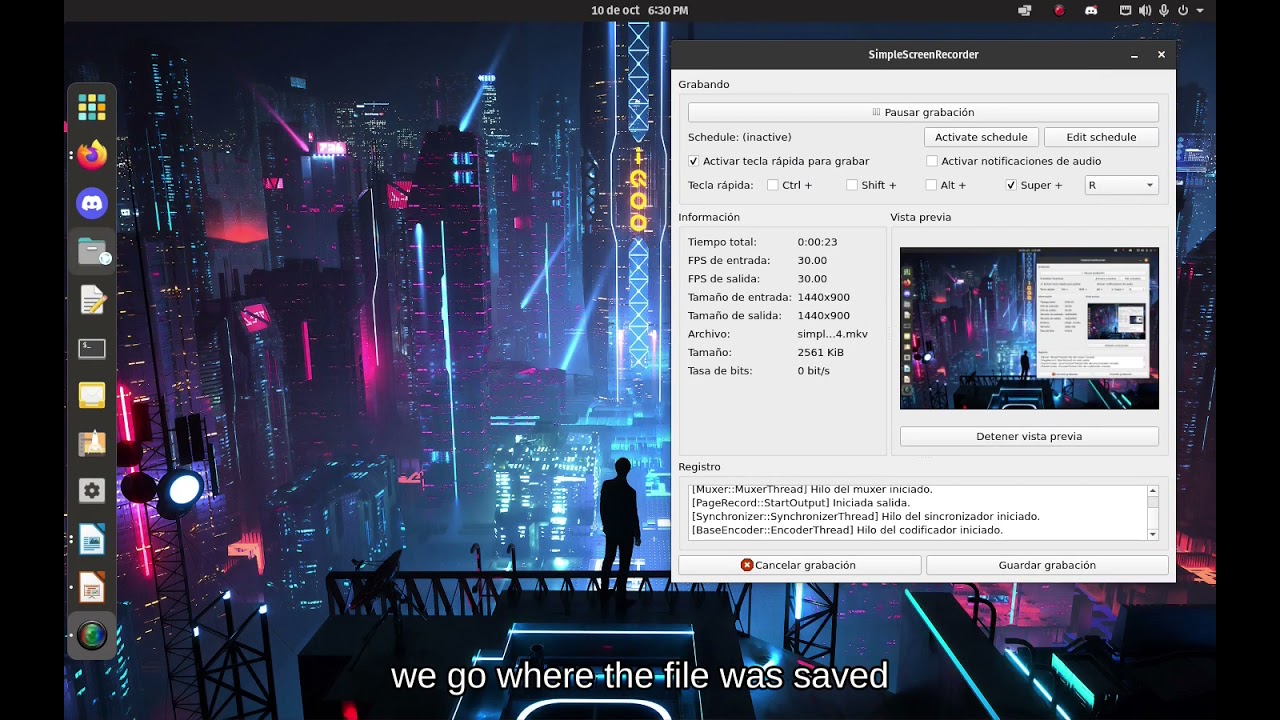Click Schedule: (inactive) label
The width and height of the screenshot is (1280, 720).
point(739,137)
